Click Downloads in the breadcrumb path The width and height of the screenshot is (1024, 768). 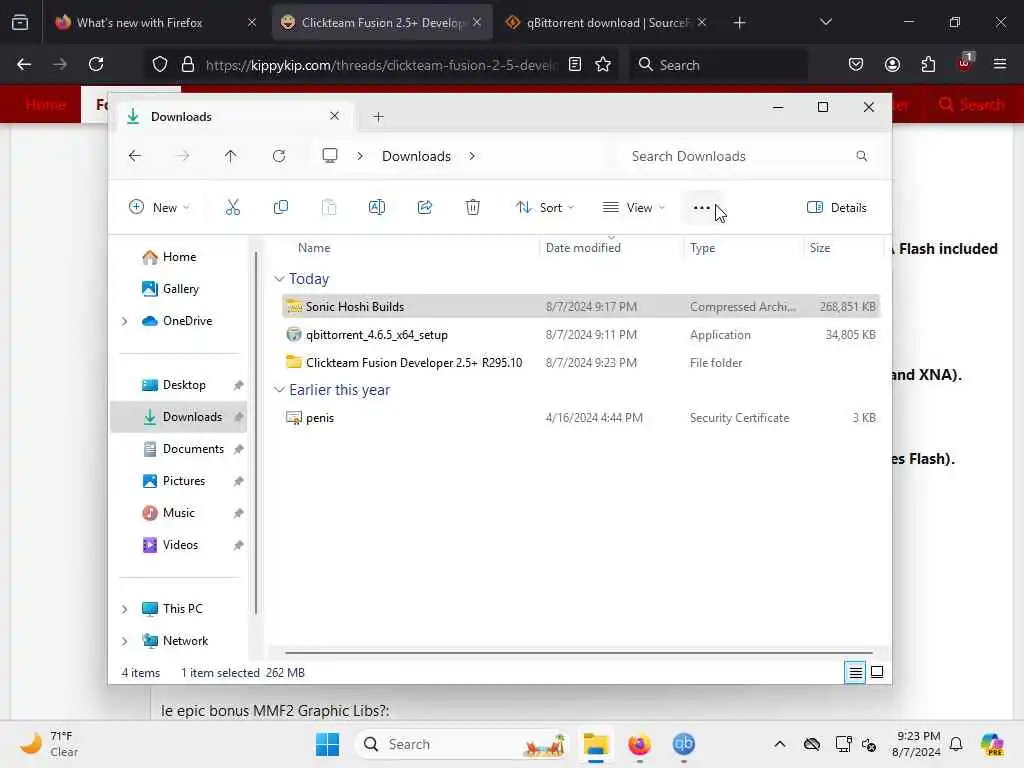(x=416, y=156)
